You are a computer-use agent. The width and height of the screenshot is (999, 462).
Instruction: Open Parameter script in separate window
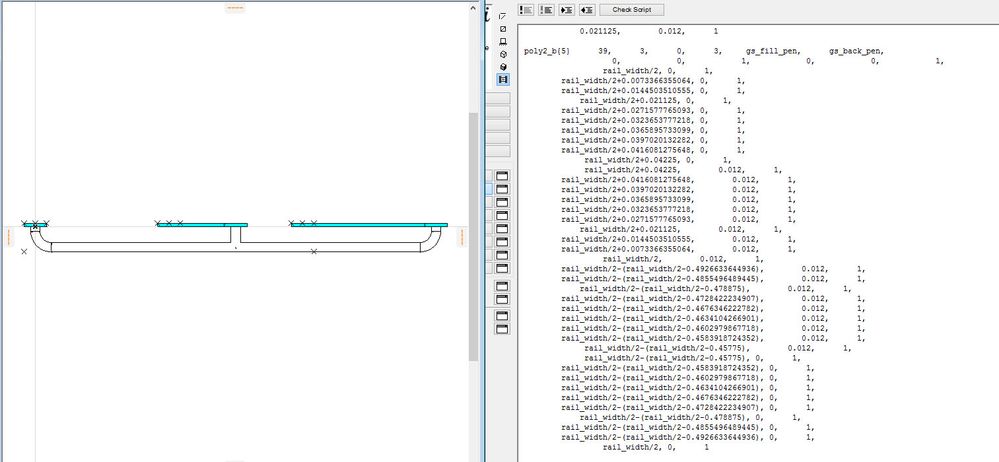point(503,229)
